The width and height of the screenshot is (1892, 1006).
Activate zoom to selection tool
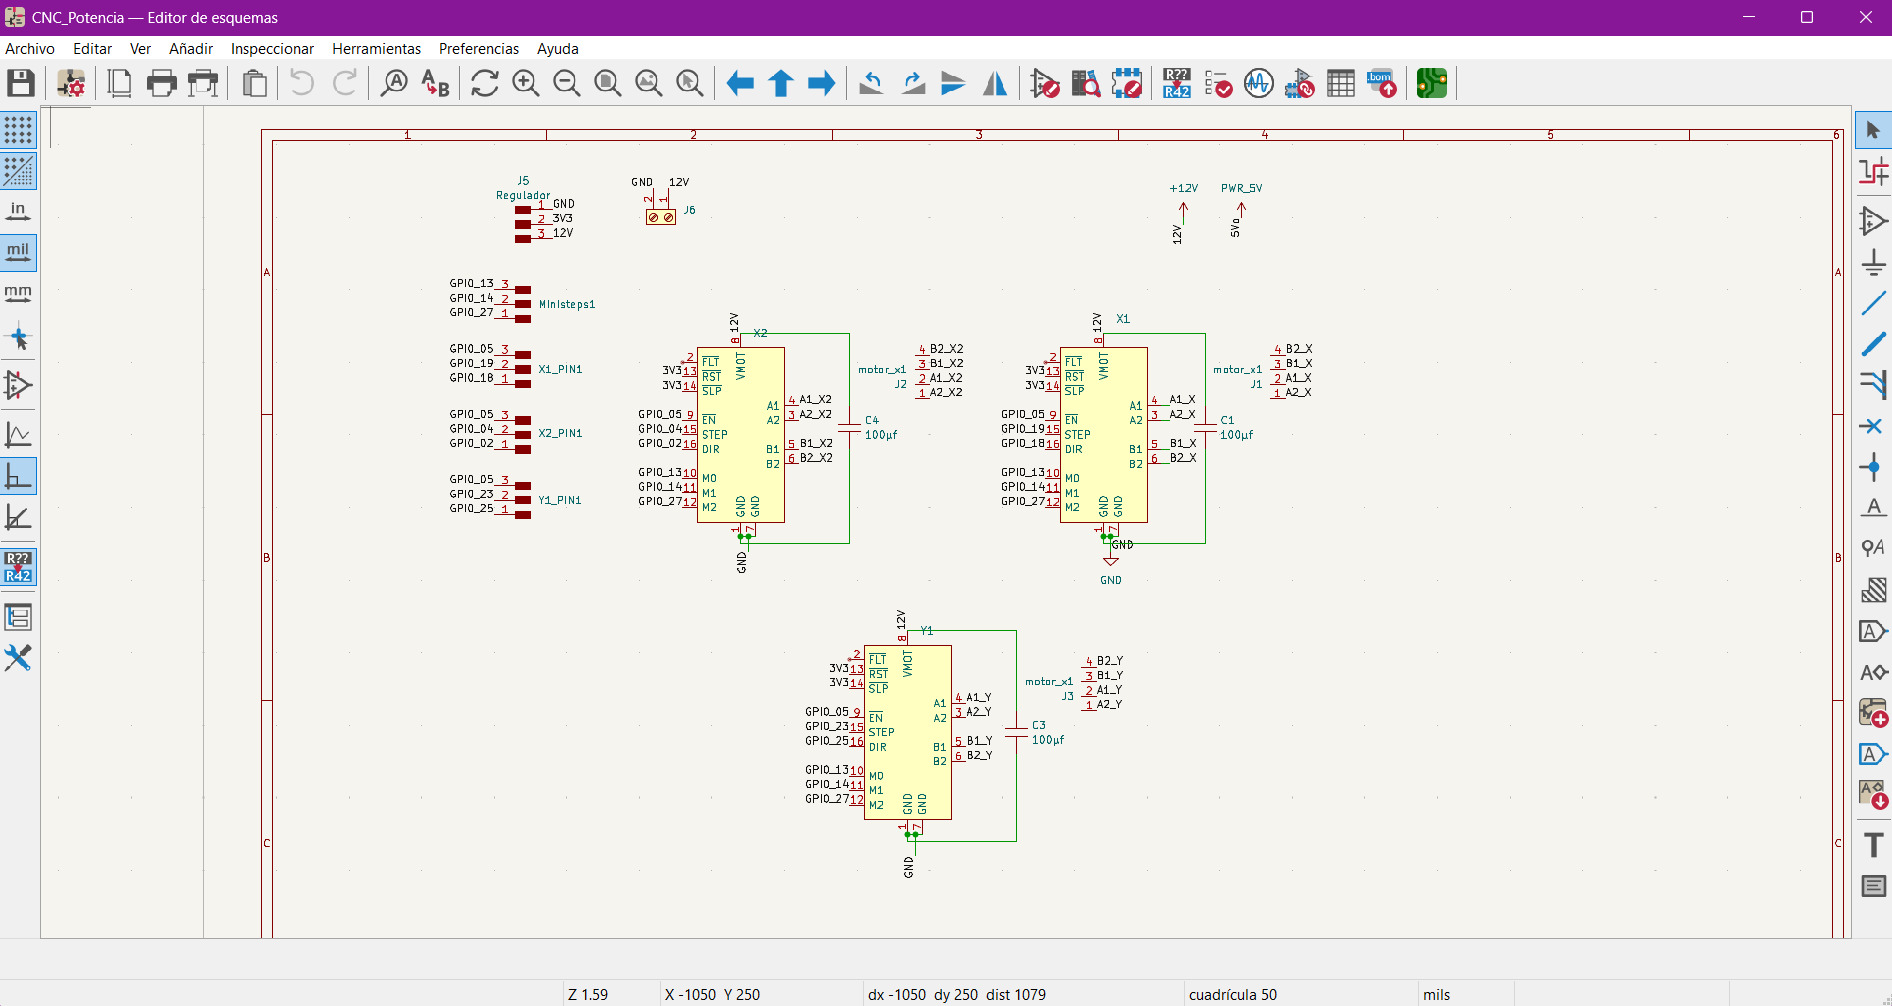(690, 83)
